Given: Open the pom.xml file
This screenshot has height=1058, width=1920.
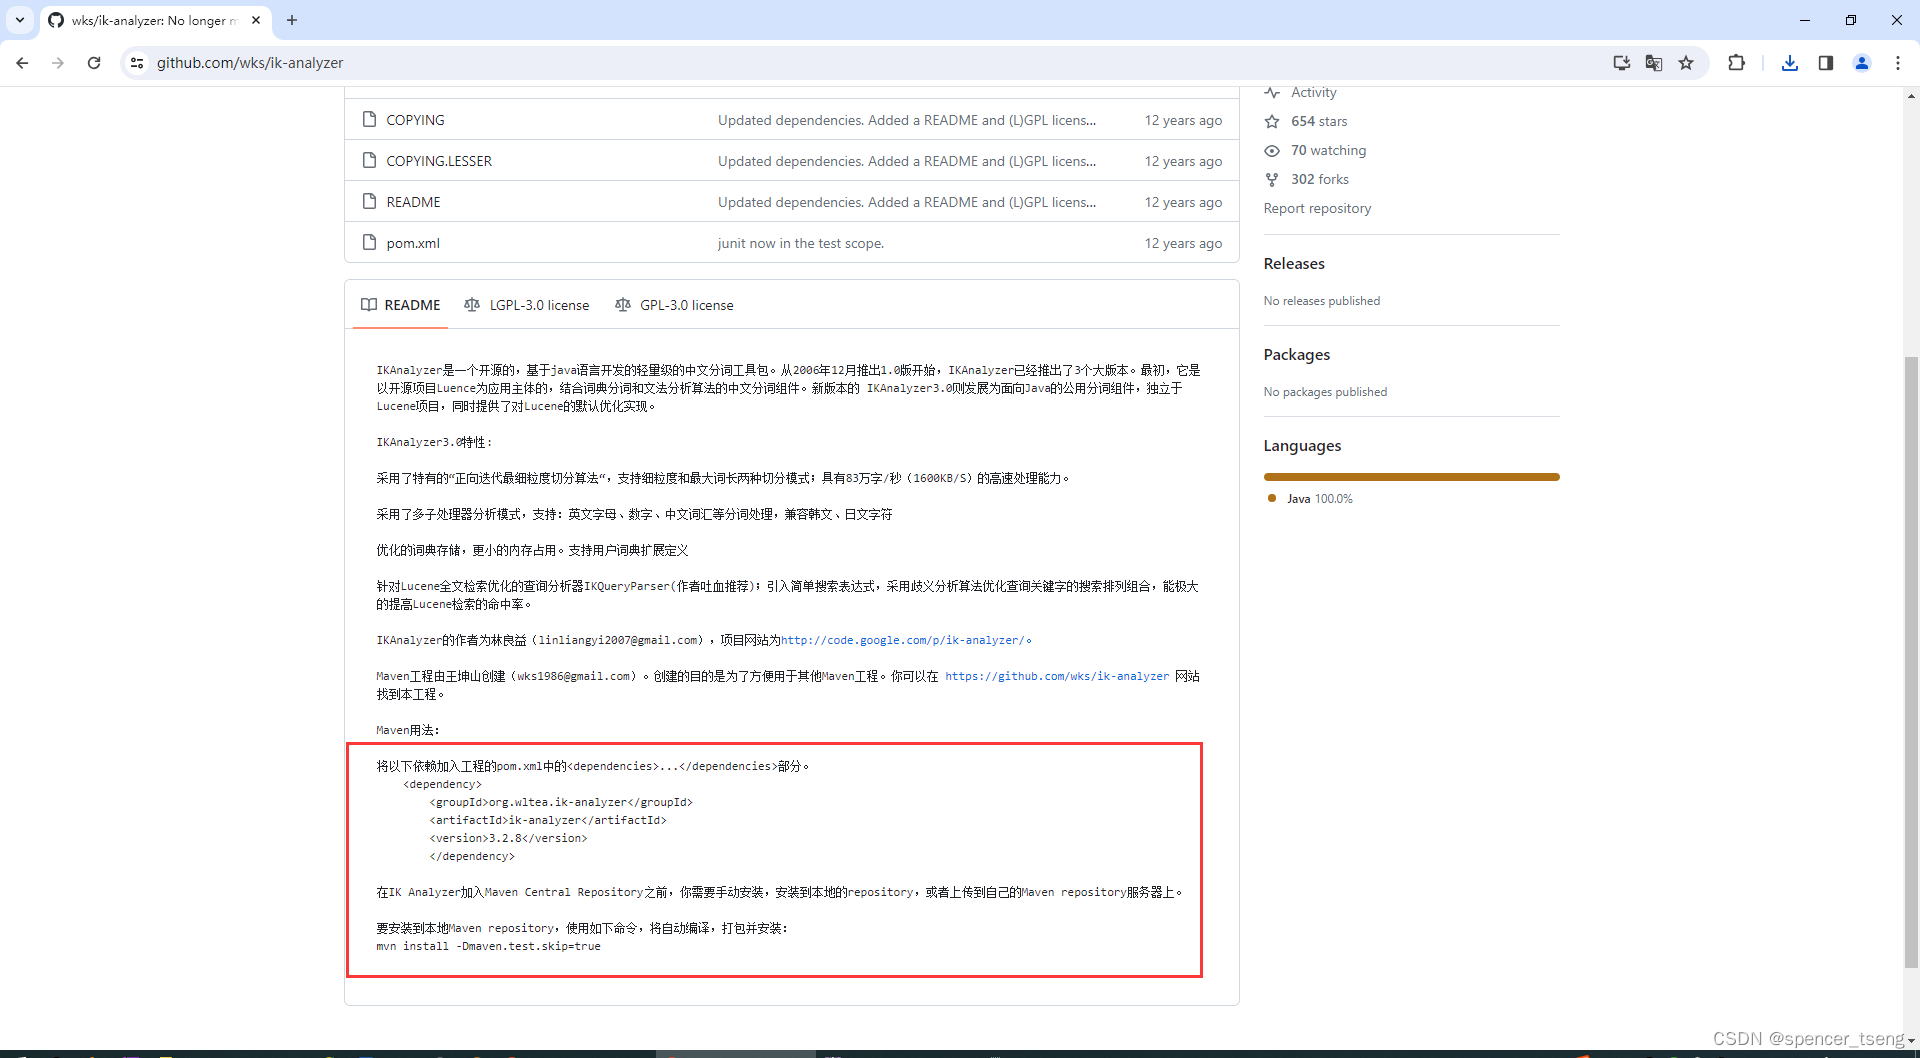Looking at the screenshot, I should tap(413, 243).
